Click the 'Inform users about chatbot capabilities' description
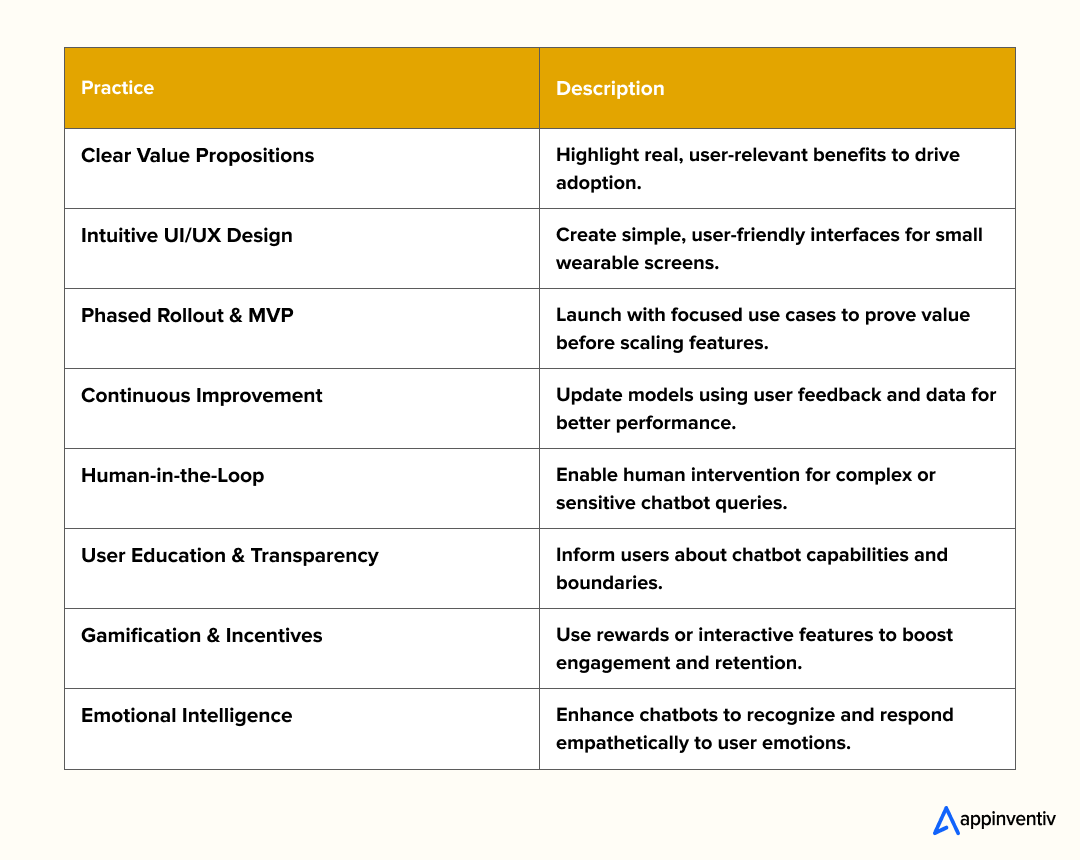The image size is (1080, 860). (751, 569)
